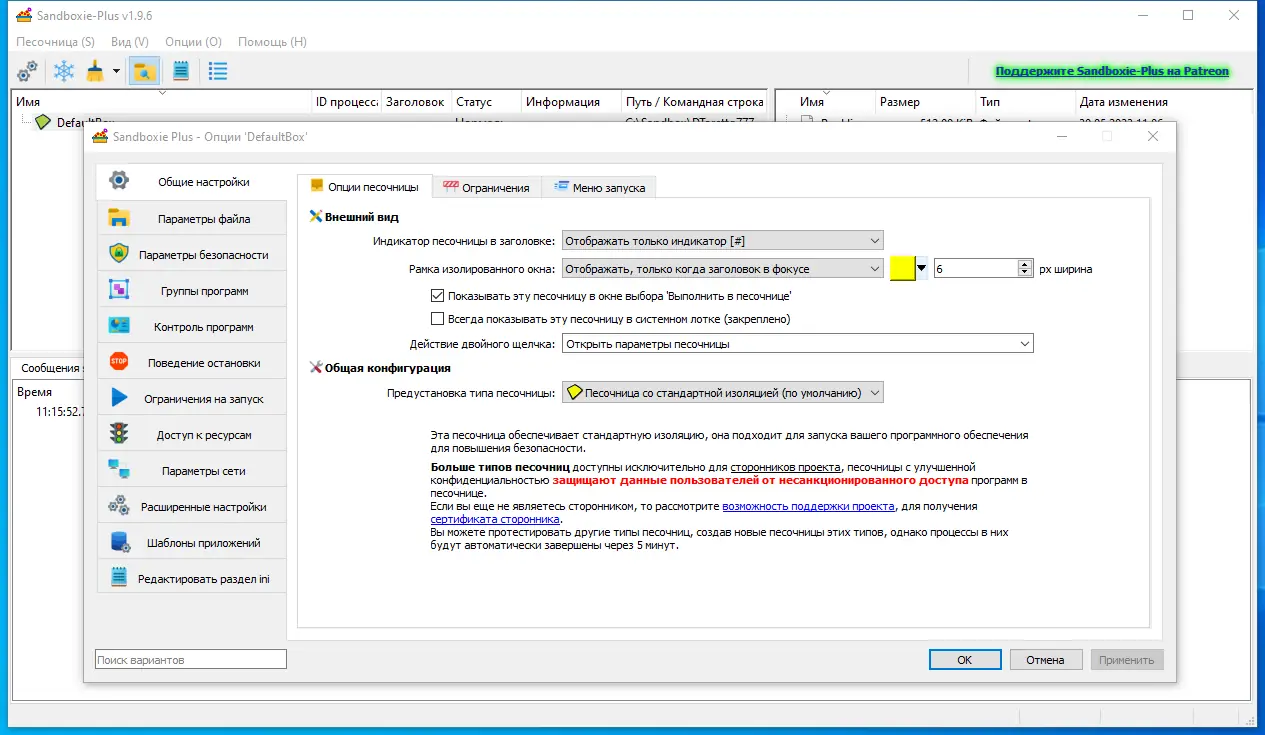Open the Опции (O) menu
Image resolution: width=1265 pixels, height=735 pixels.
[193, 42]
